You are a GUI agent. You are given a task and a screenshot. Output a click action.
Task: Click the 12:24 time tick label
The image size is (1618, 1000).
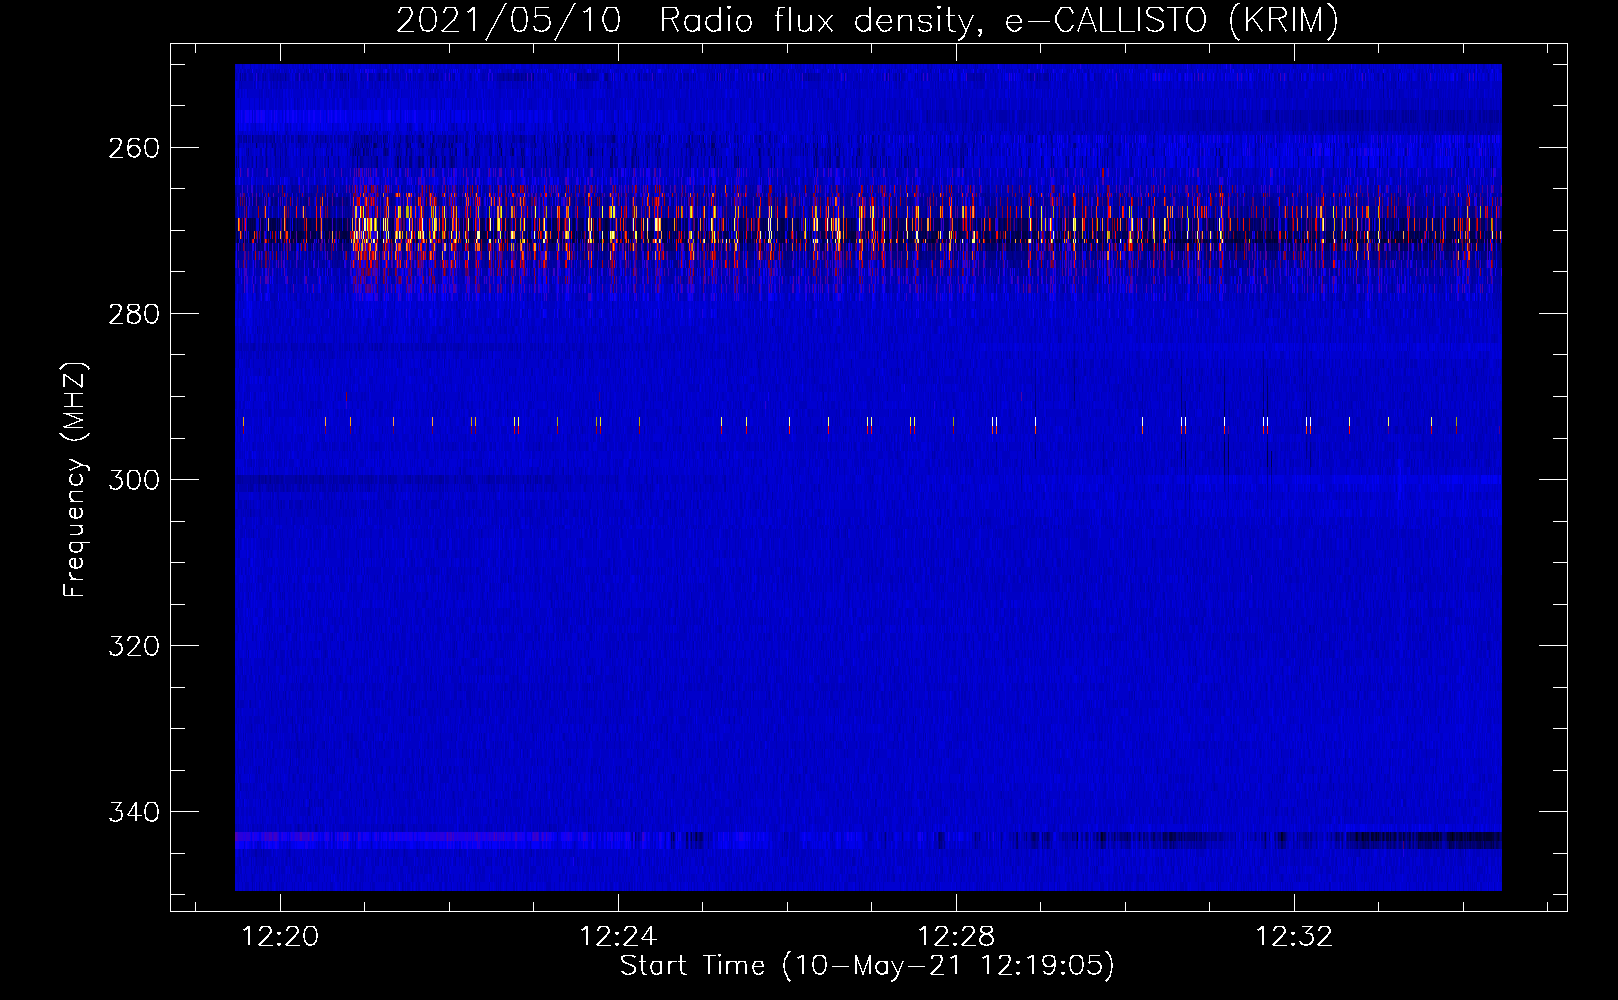619,937
